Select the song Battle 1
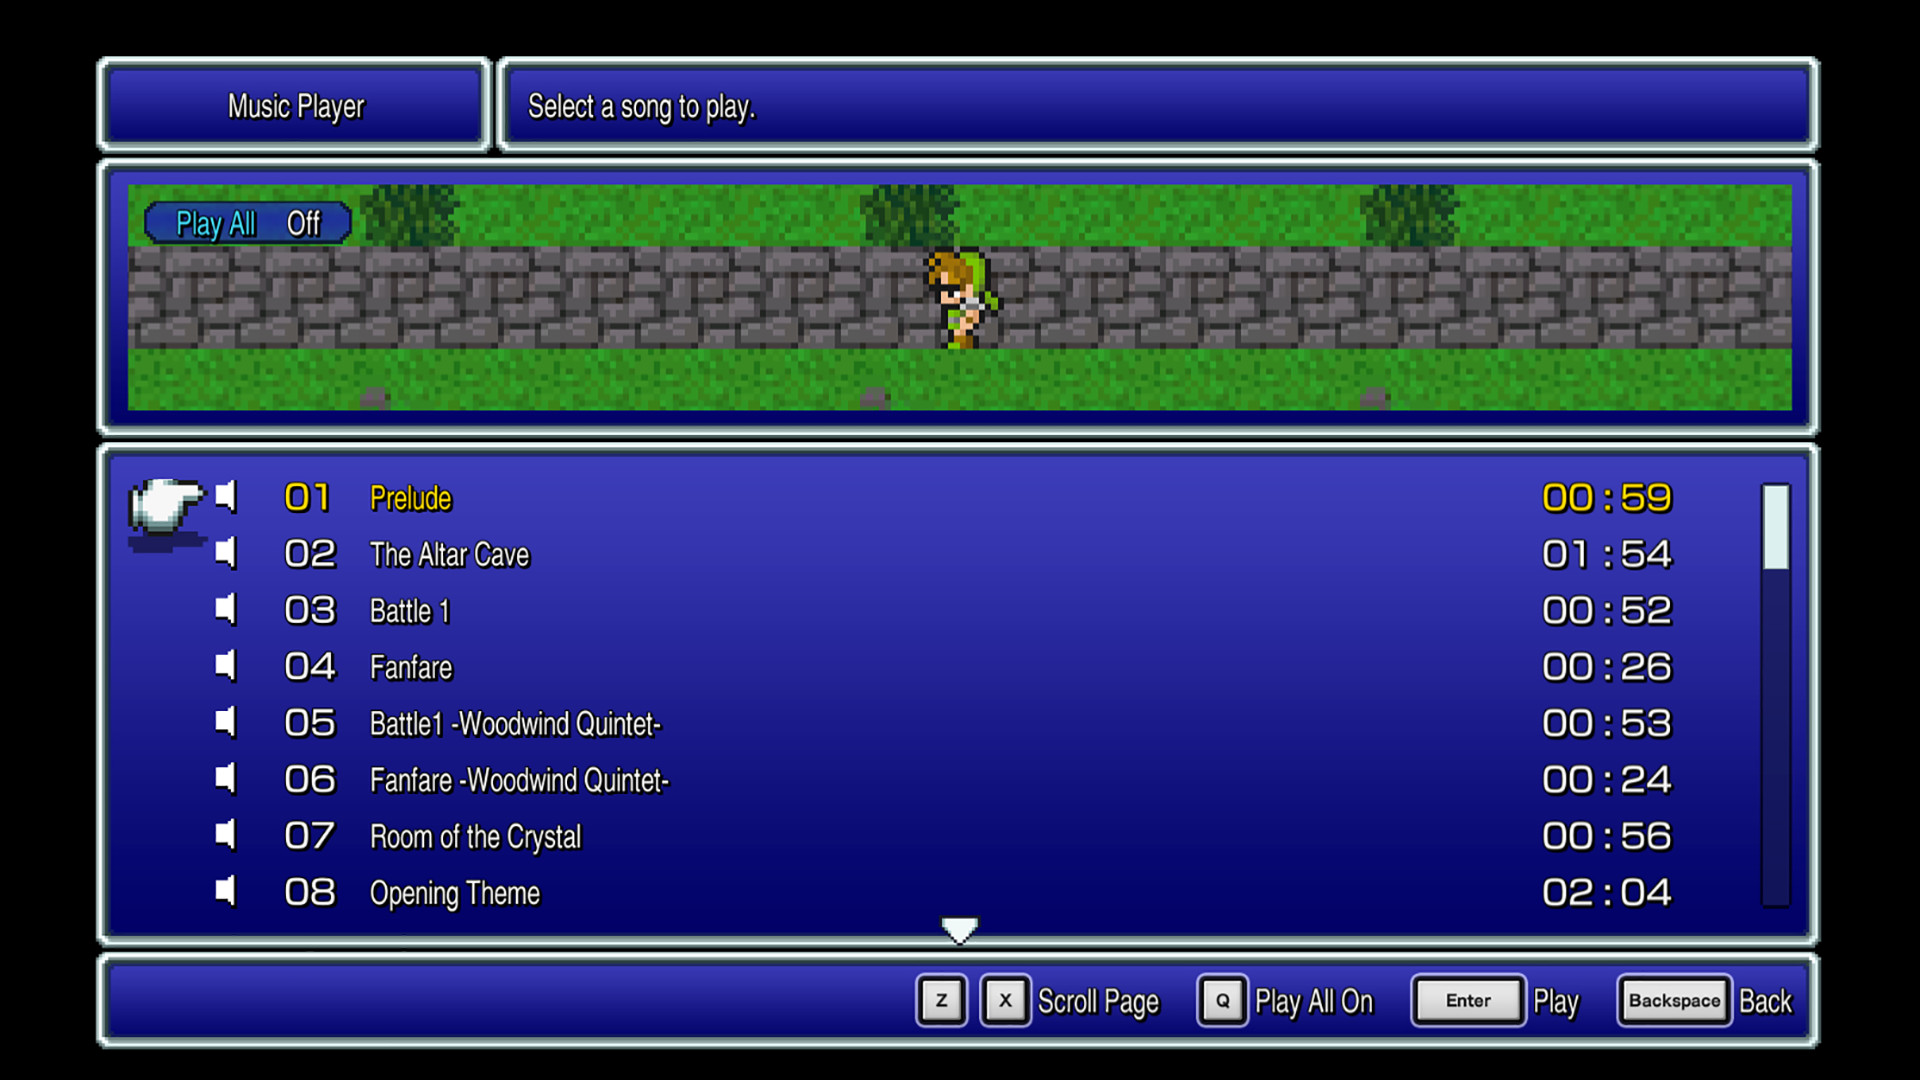The width and height of the screenshot is (1920, 1080). point(410,611)
